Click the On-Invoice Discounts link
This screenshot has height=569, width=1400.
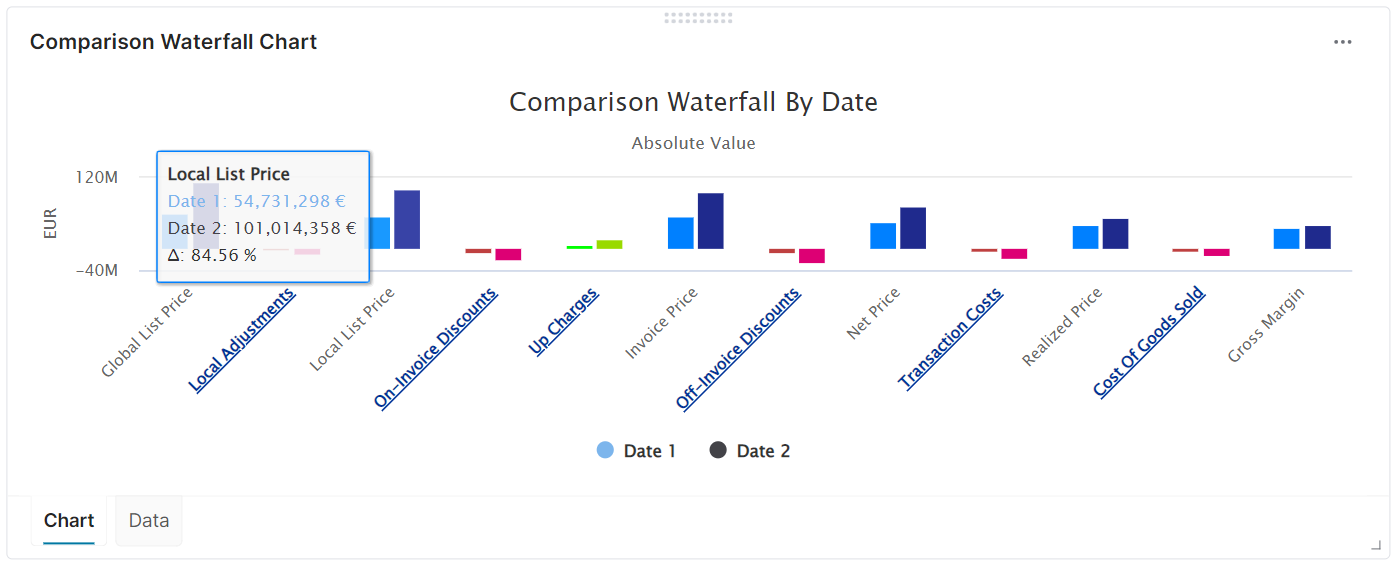click(x=436, y=348)
